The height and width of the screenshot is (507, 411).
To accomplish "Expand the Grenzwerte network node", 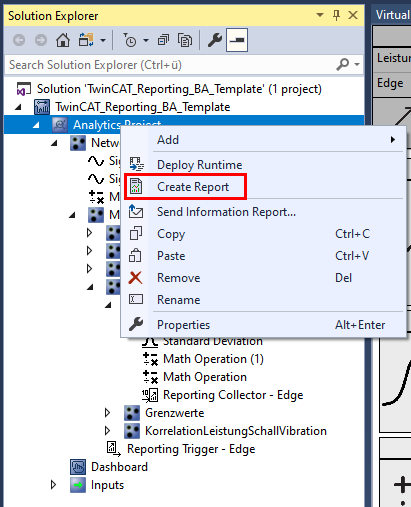I will point(107,413).
